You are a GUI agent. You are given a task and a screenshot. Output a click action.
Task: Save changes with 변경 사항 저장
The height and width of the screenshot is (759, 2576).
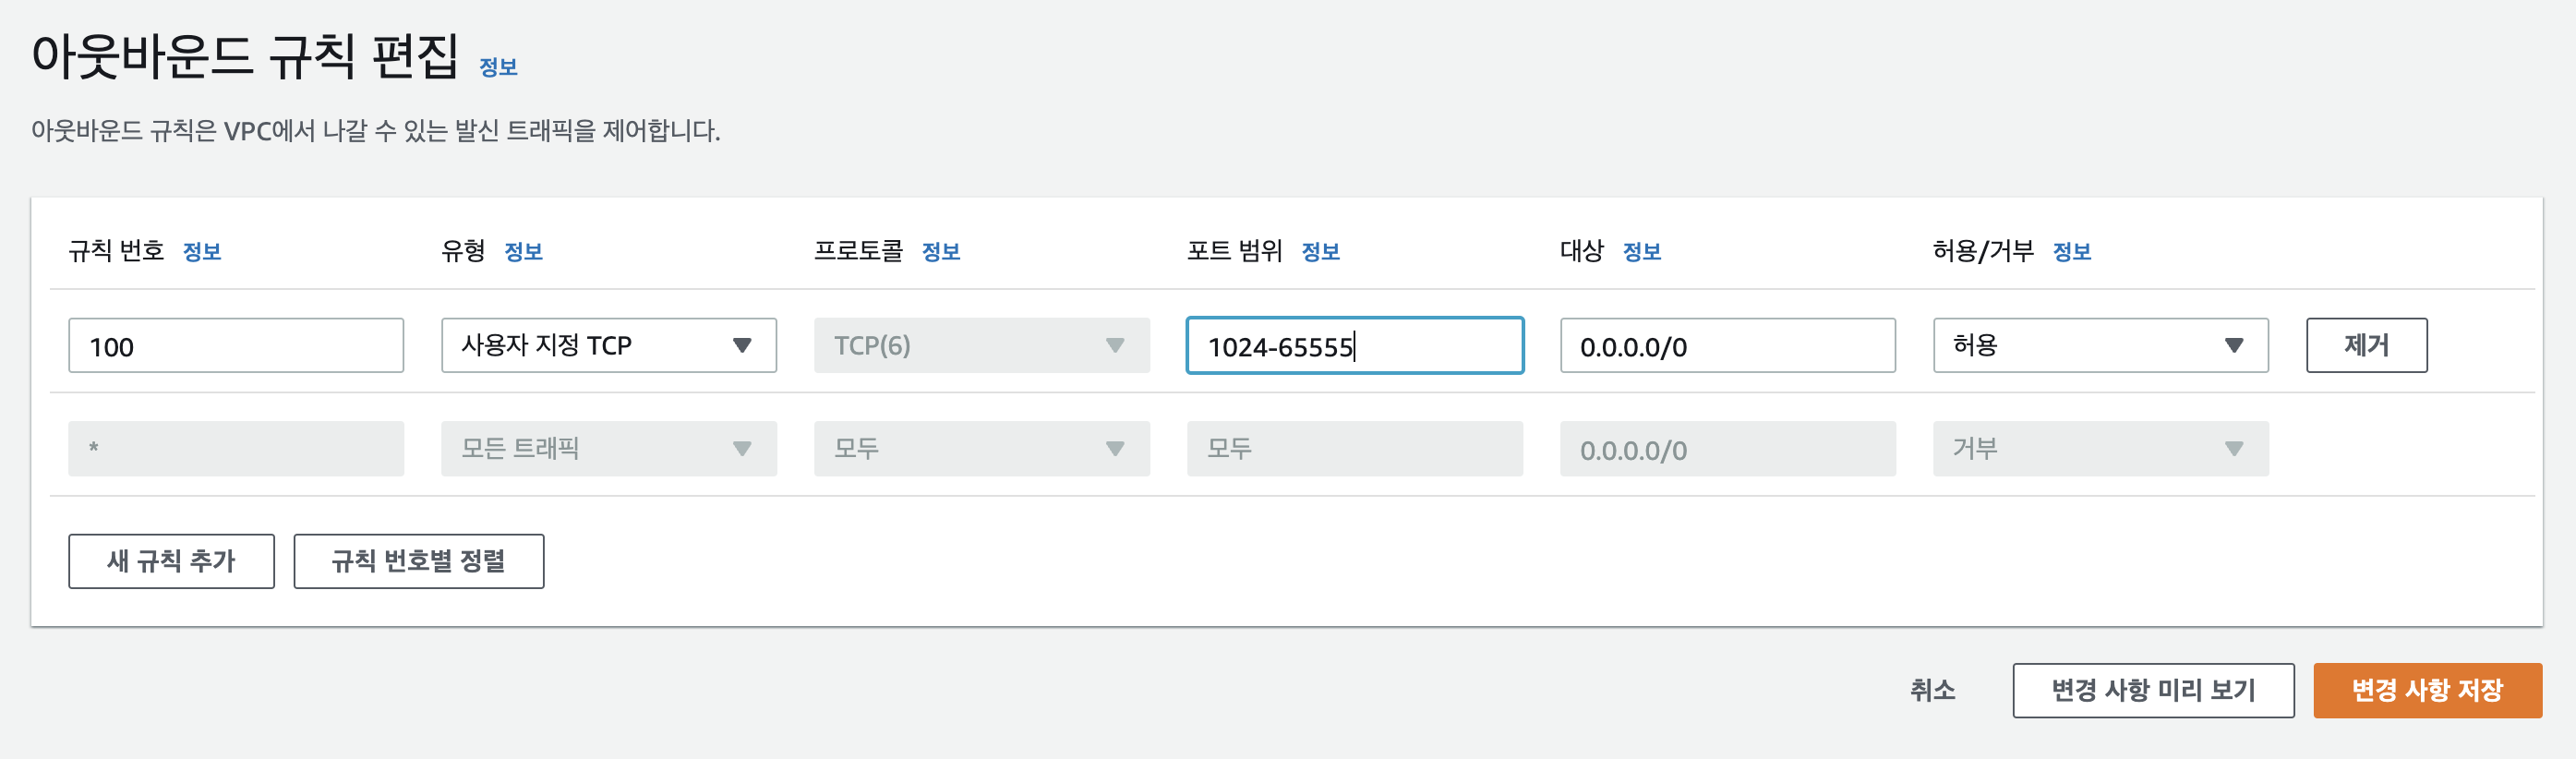tap(2428, 691)
